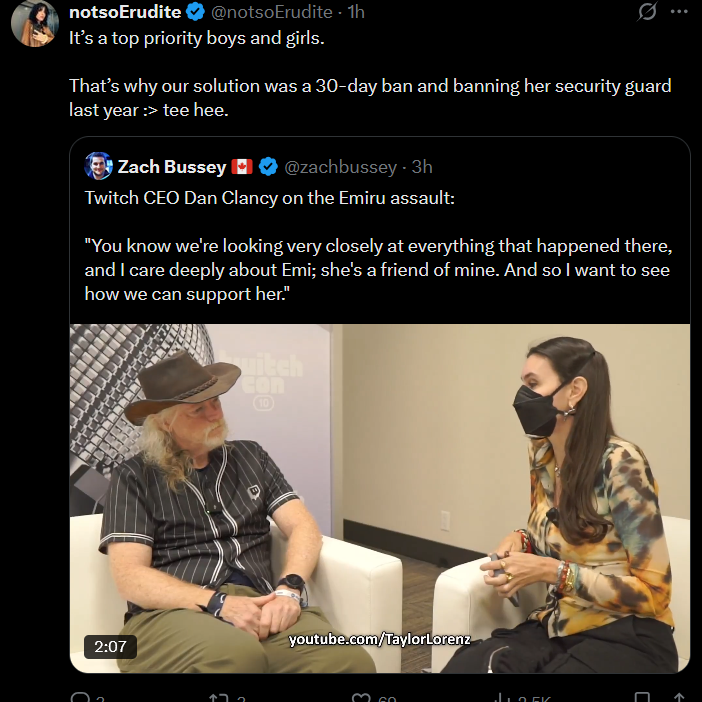Click the quoted post's 3h timestamp
The width and height of the screenshot is (702, 702).
(x=422, y=167)
